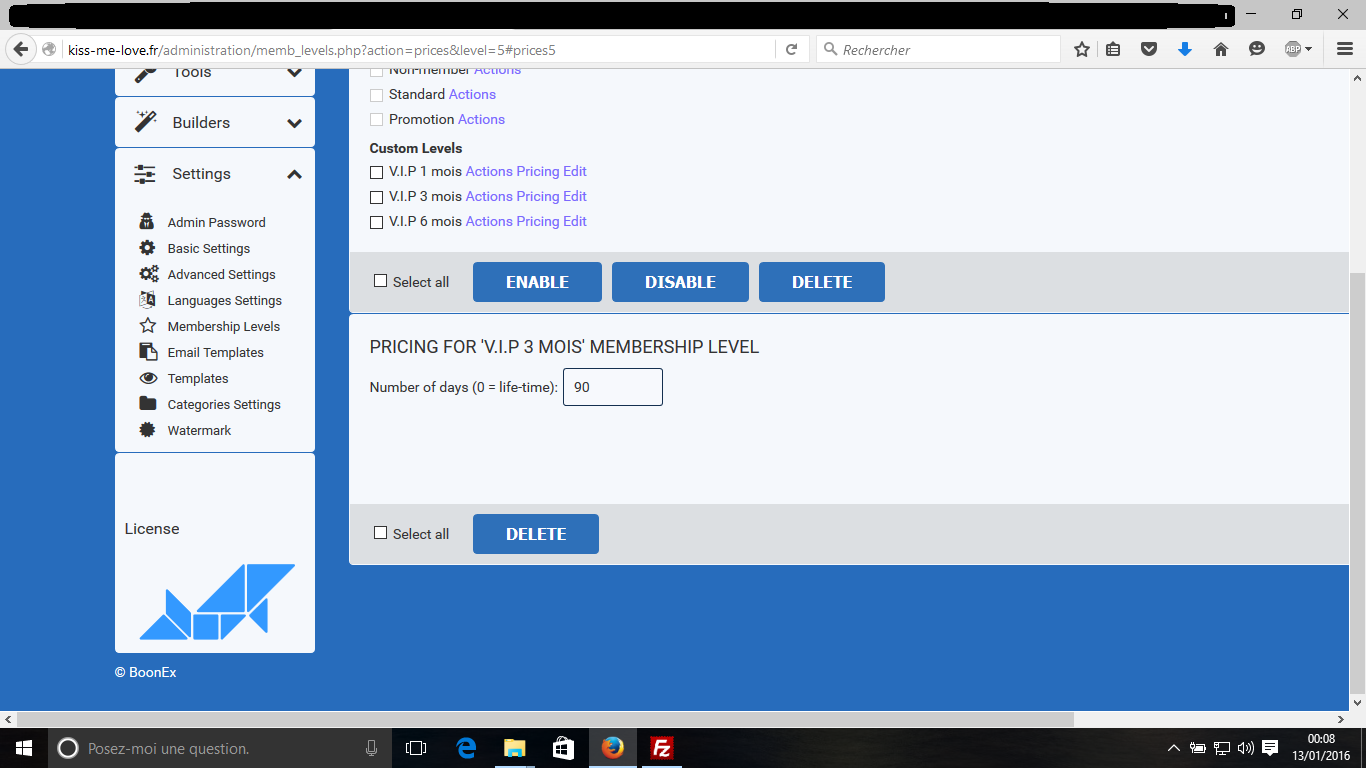Screen dimensions: 1366x768
Task: Check the Promotion level checkbox
Action: [x=377, y=120]
